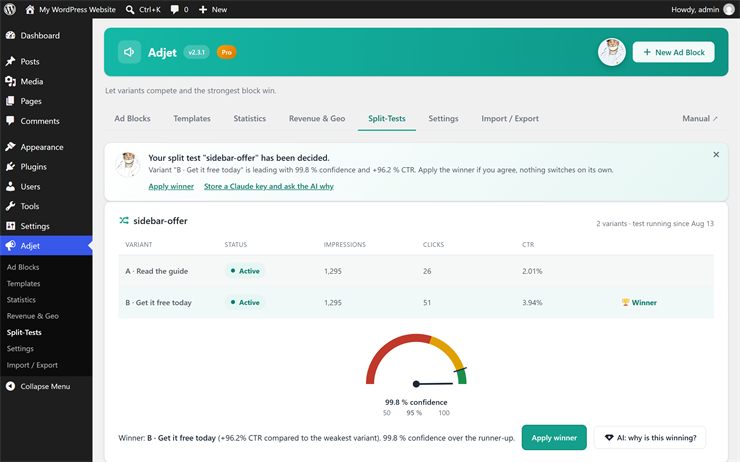The image size is (740, 462).
Task: Select the Split-Tests tab
Action: (x=387, y=118)
